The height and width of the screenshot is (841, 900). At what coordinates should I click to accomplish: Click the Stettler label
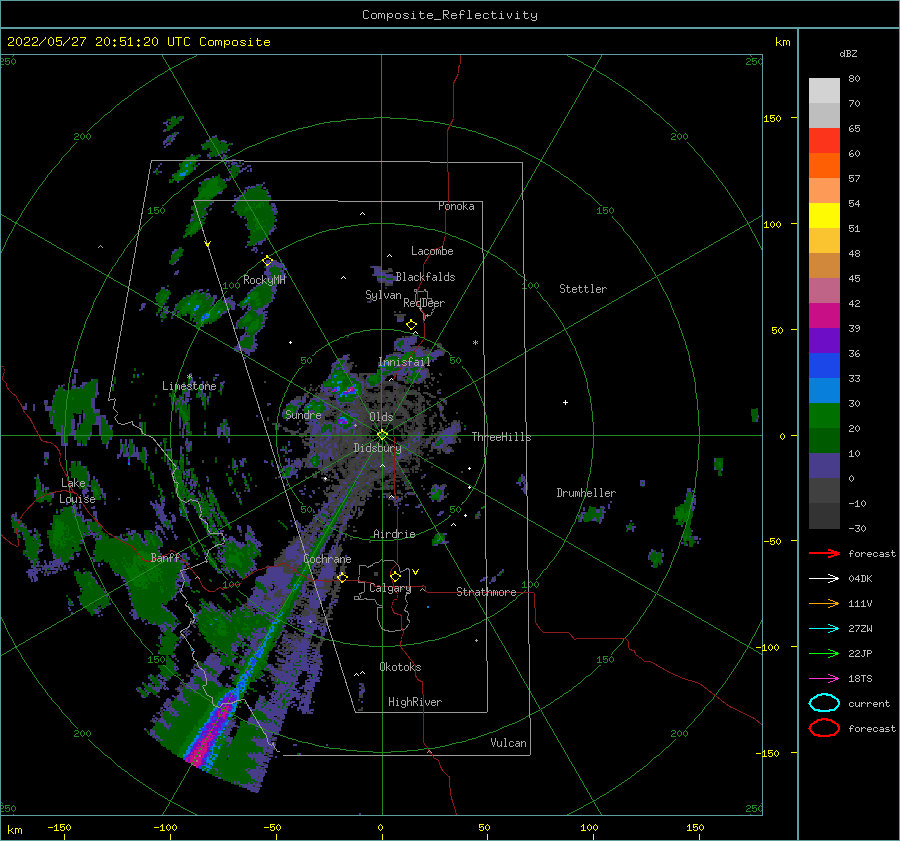tap(583, 289)
